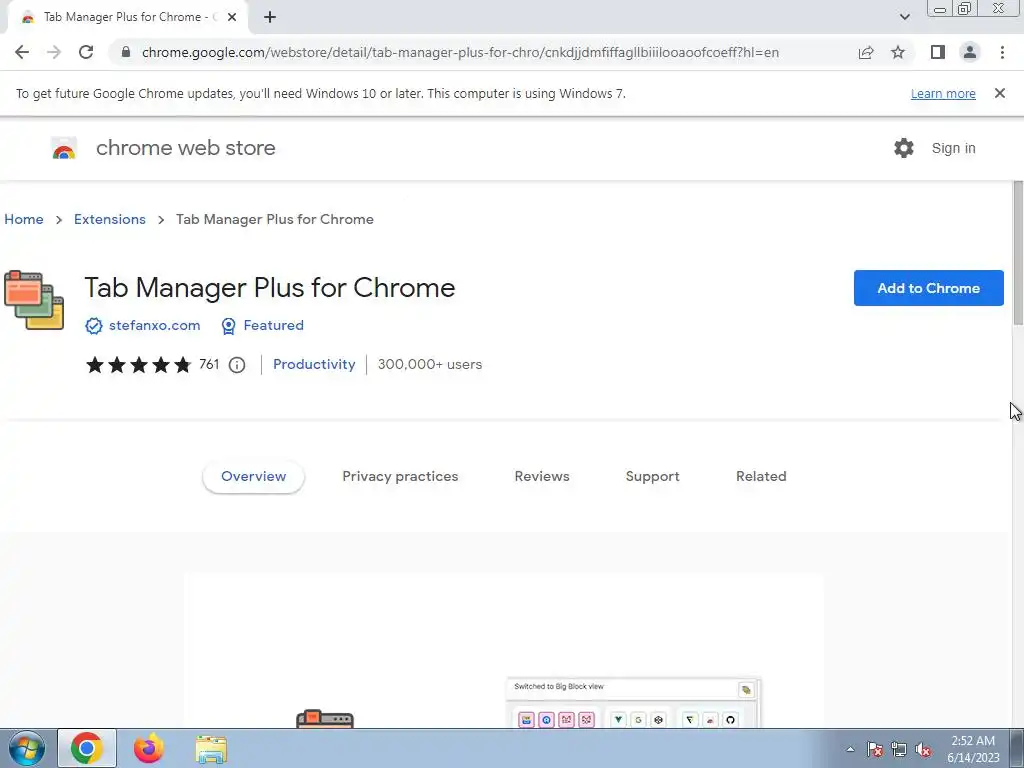The image size is (1024, 768).
Task: Show rating info via the info icon
Action: (237, 365)
